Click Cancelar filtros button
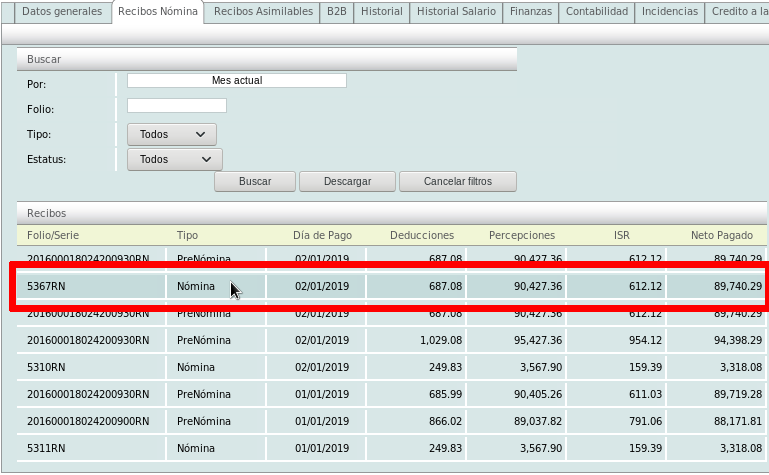 click(458, 182)
